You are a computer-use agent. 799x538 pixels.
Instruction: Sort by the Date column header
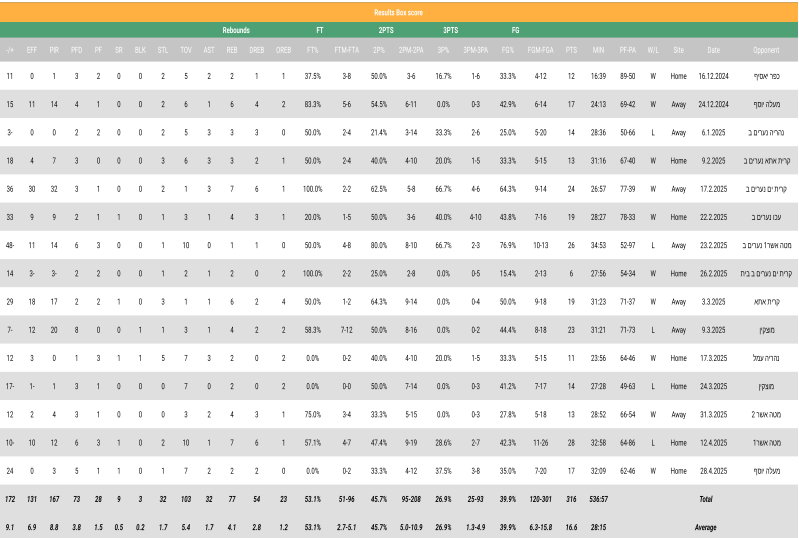point(713,50)
